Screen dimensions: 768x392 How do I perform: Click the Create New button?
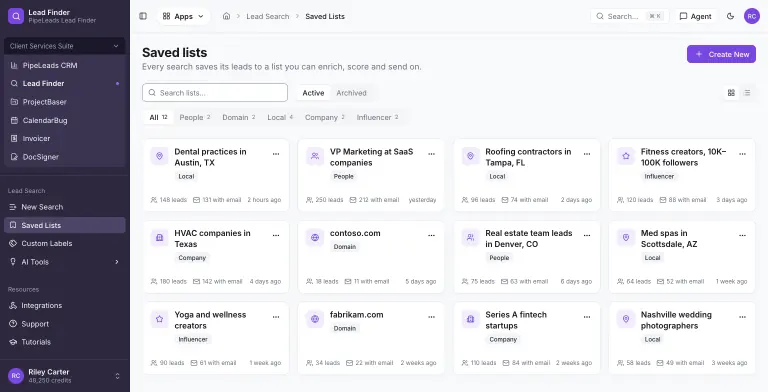click(x=721, y=54)
